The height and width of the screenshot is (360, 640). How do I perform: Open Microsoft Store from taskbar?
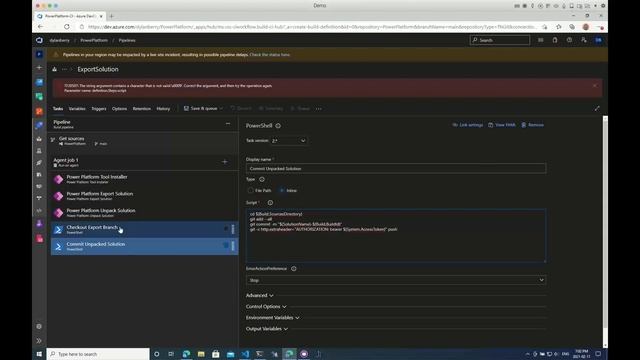(216, 354)
